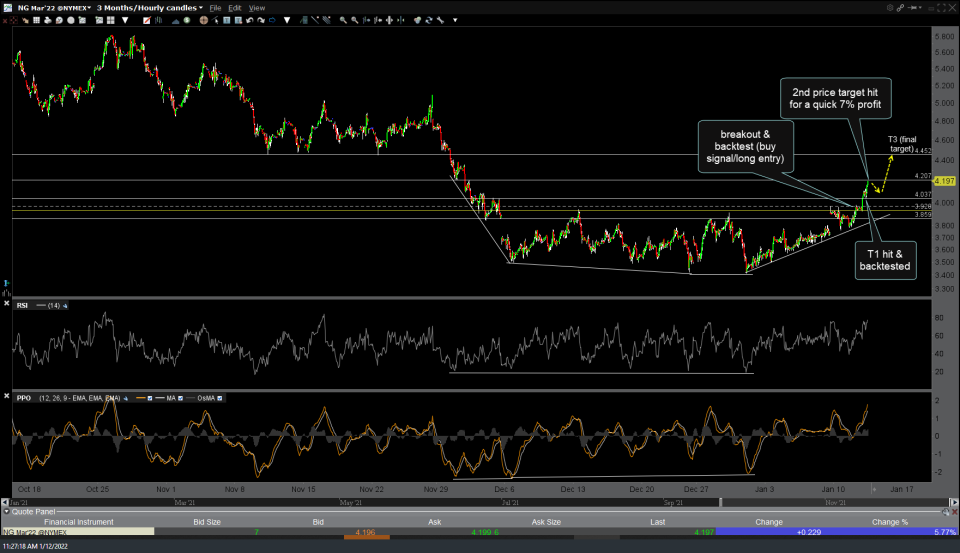Click the Financial Instrument column header
The width and height of the screenshot is (960, 553).
tap(77, 521)
